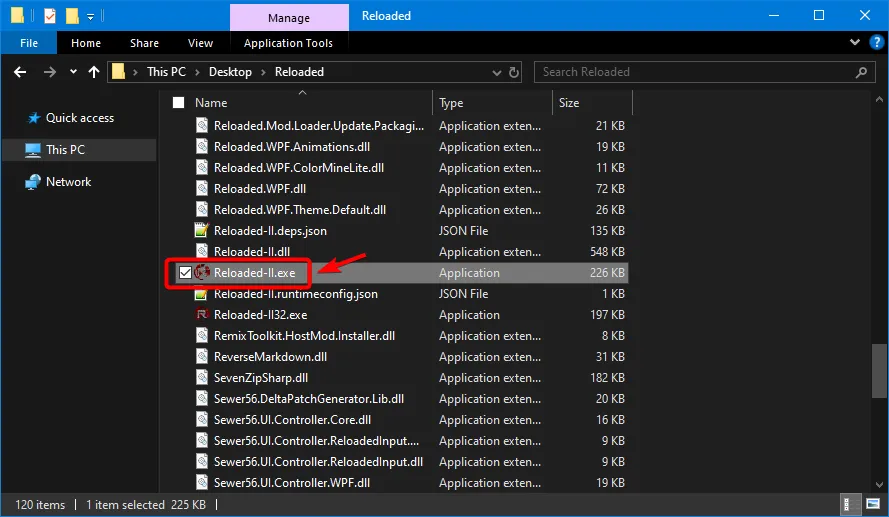Sort files by Name column
Screen dimensions: 889x517
[x=211, y=103]
